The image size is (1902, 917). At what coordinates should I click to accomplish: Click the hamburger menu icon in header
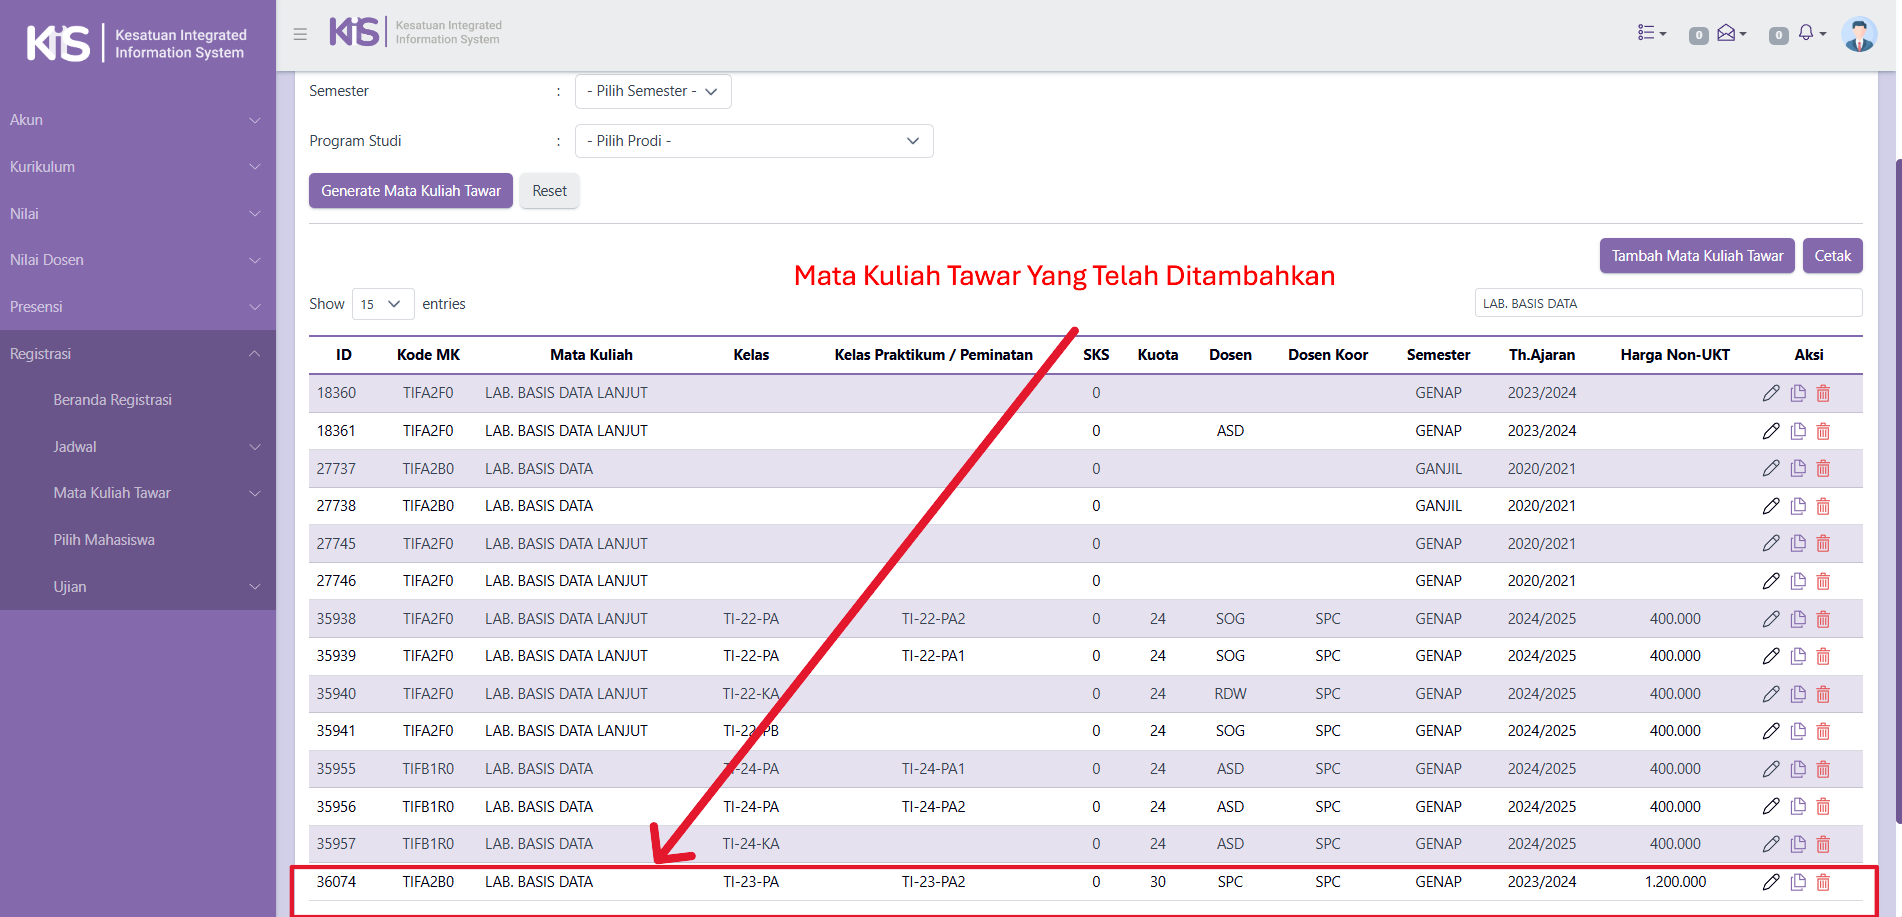click(x=300, y=34)
